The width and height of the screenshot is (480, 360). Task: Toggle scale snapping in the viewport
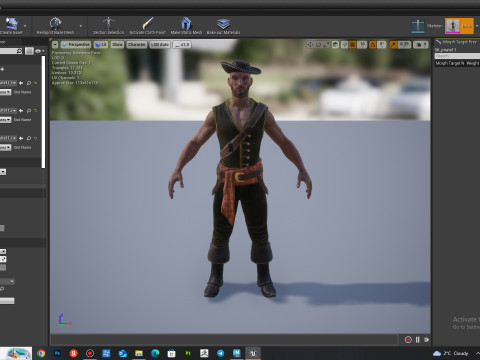(x=393, y=45)
